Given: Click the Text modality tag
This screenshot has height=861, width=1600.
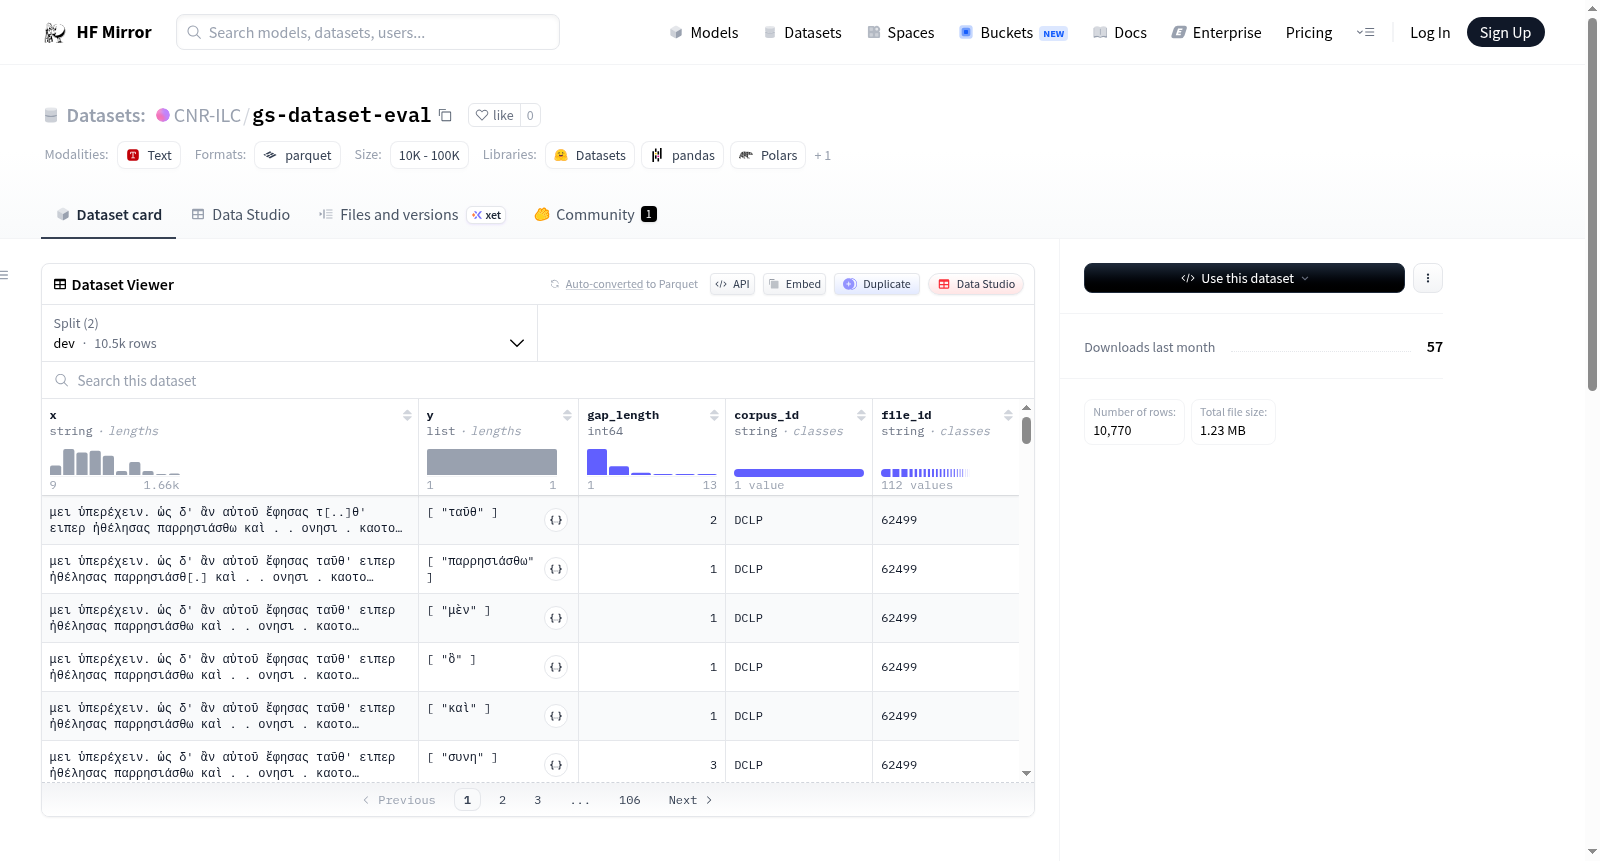Looking at the screenshot, I should tap(149, 155).
